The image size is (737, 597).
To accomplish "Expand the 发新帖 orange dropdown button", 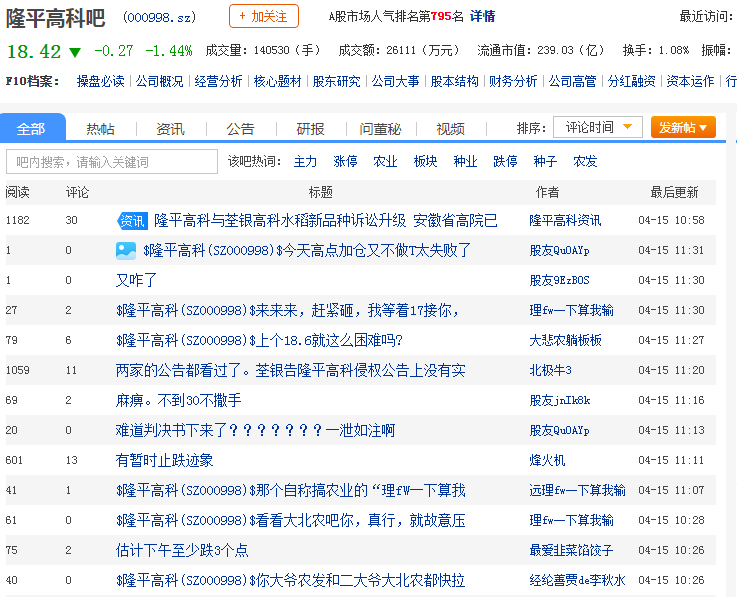I will (683, 127).
